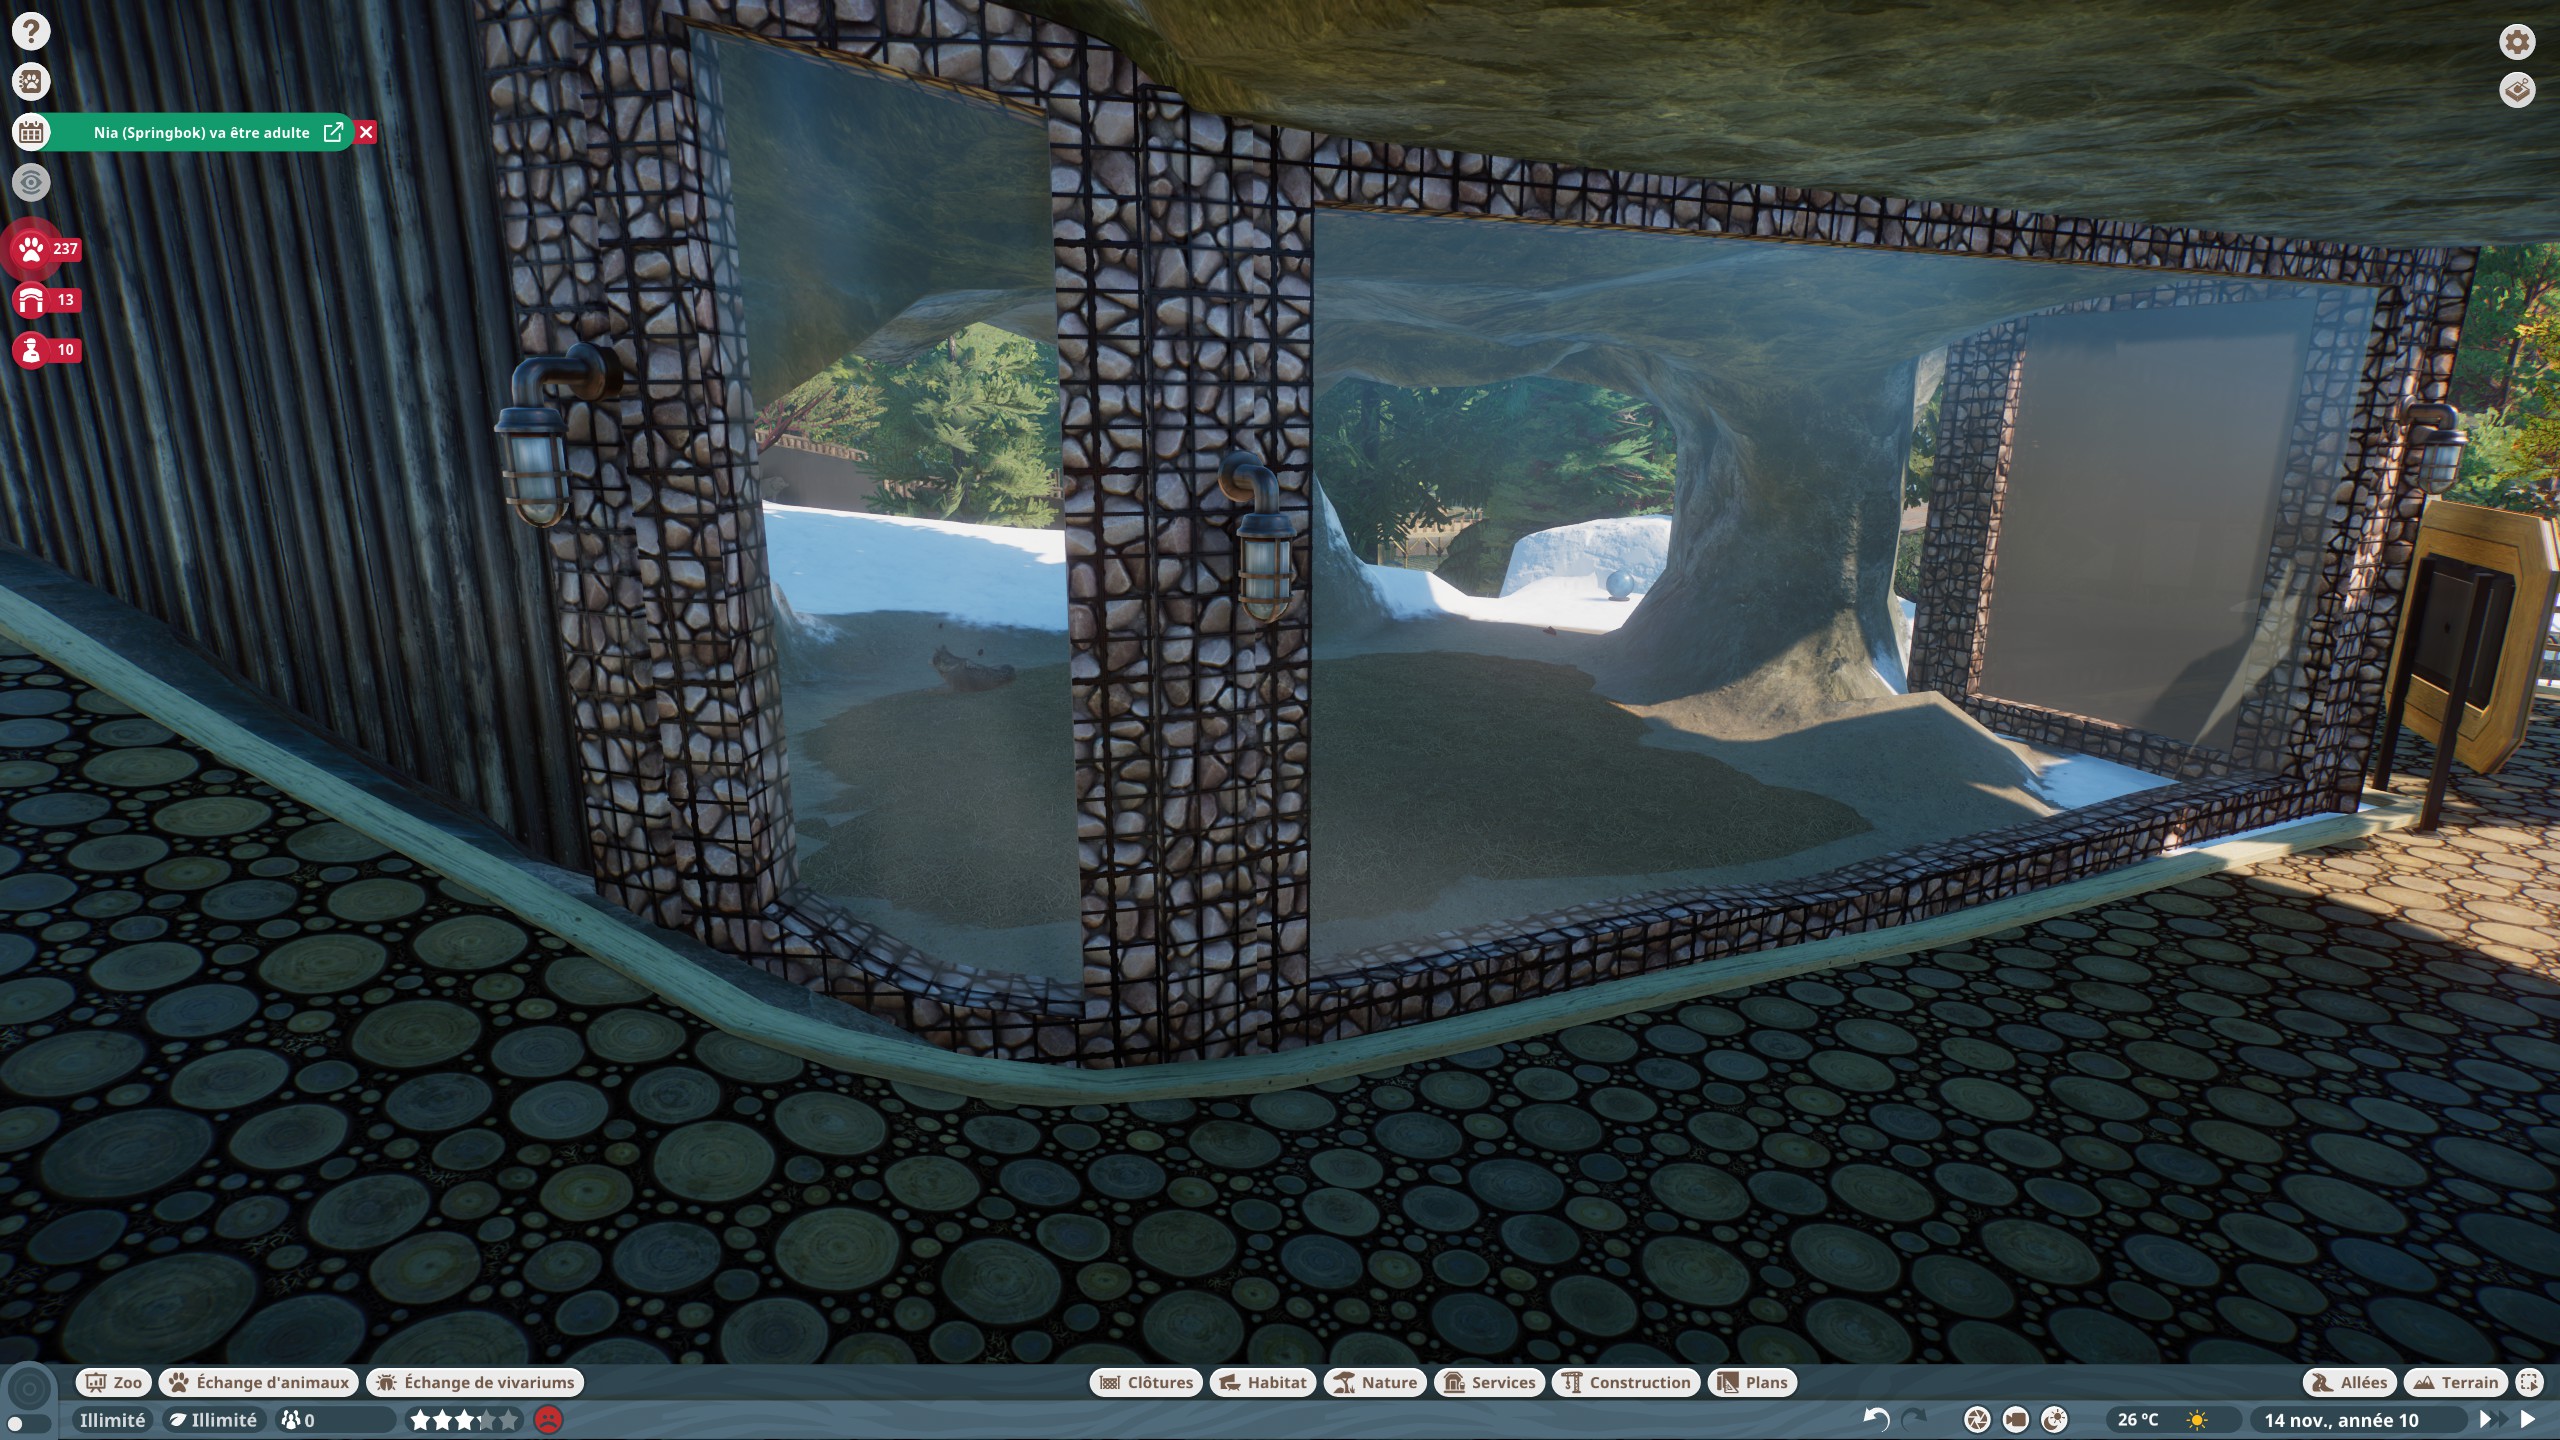
Task: Open the settings gear icon
Action: click(2517, 42)
